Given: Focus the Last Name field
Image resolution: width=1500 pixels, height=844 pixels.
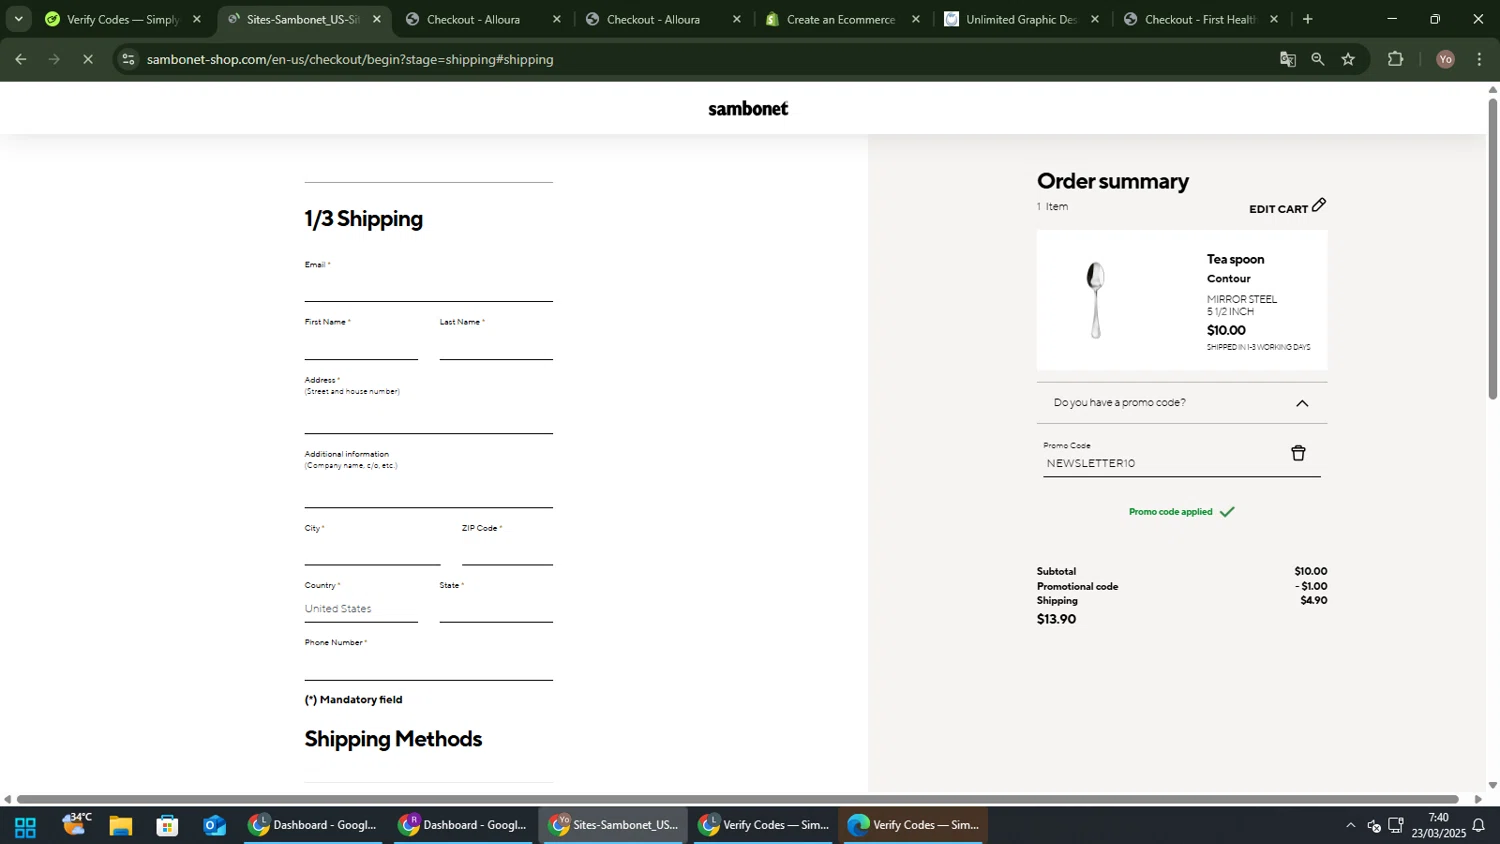Looking at the screenshot, I should pyautogui.click(x=496, y=346).
